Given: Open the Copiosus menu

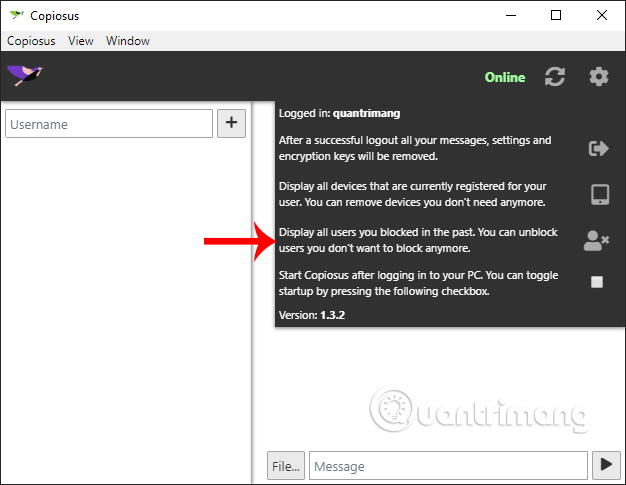Looking at the screenshot, I should coord(31,41).
